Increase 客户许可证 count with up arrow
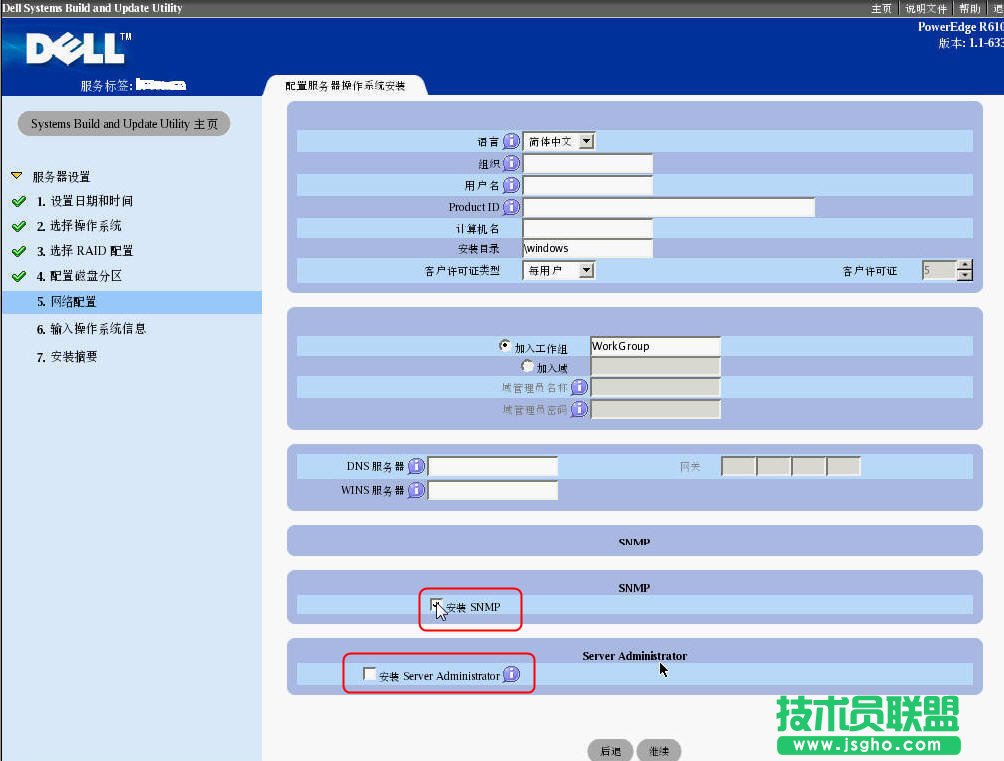This screenshot has width=1004, height=761. pyautogui.click(x=964, y=264)
